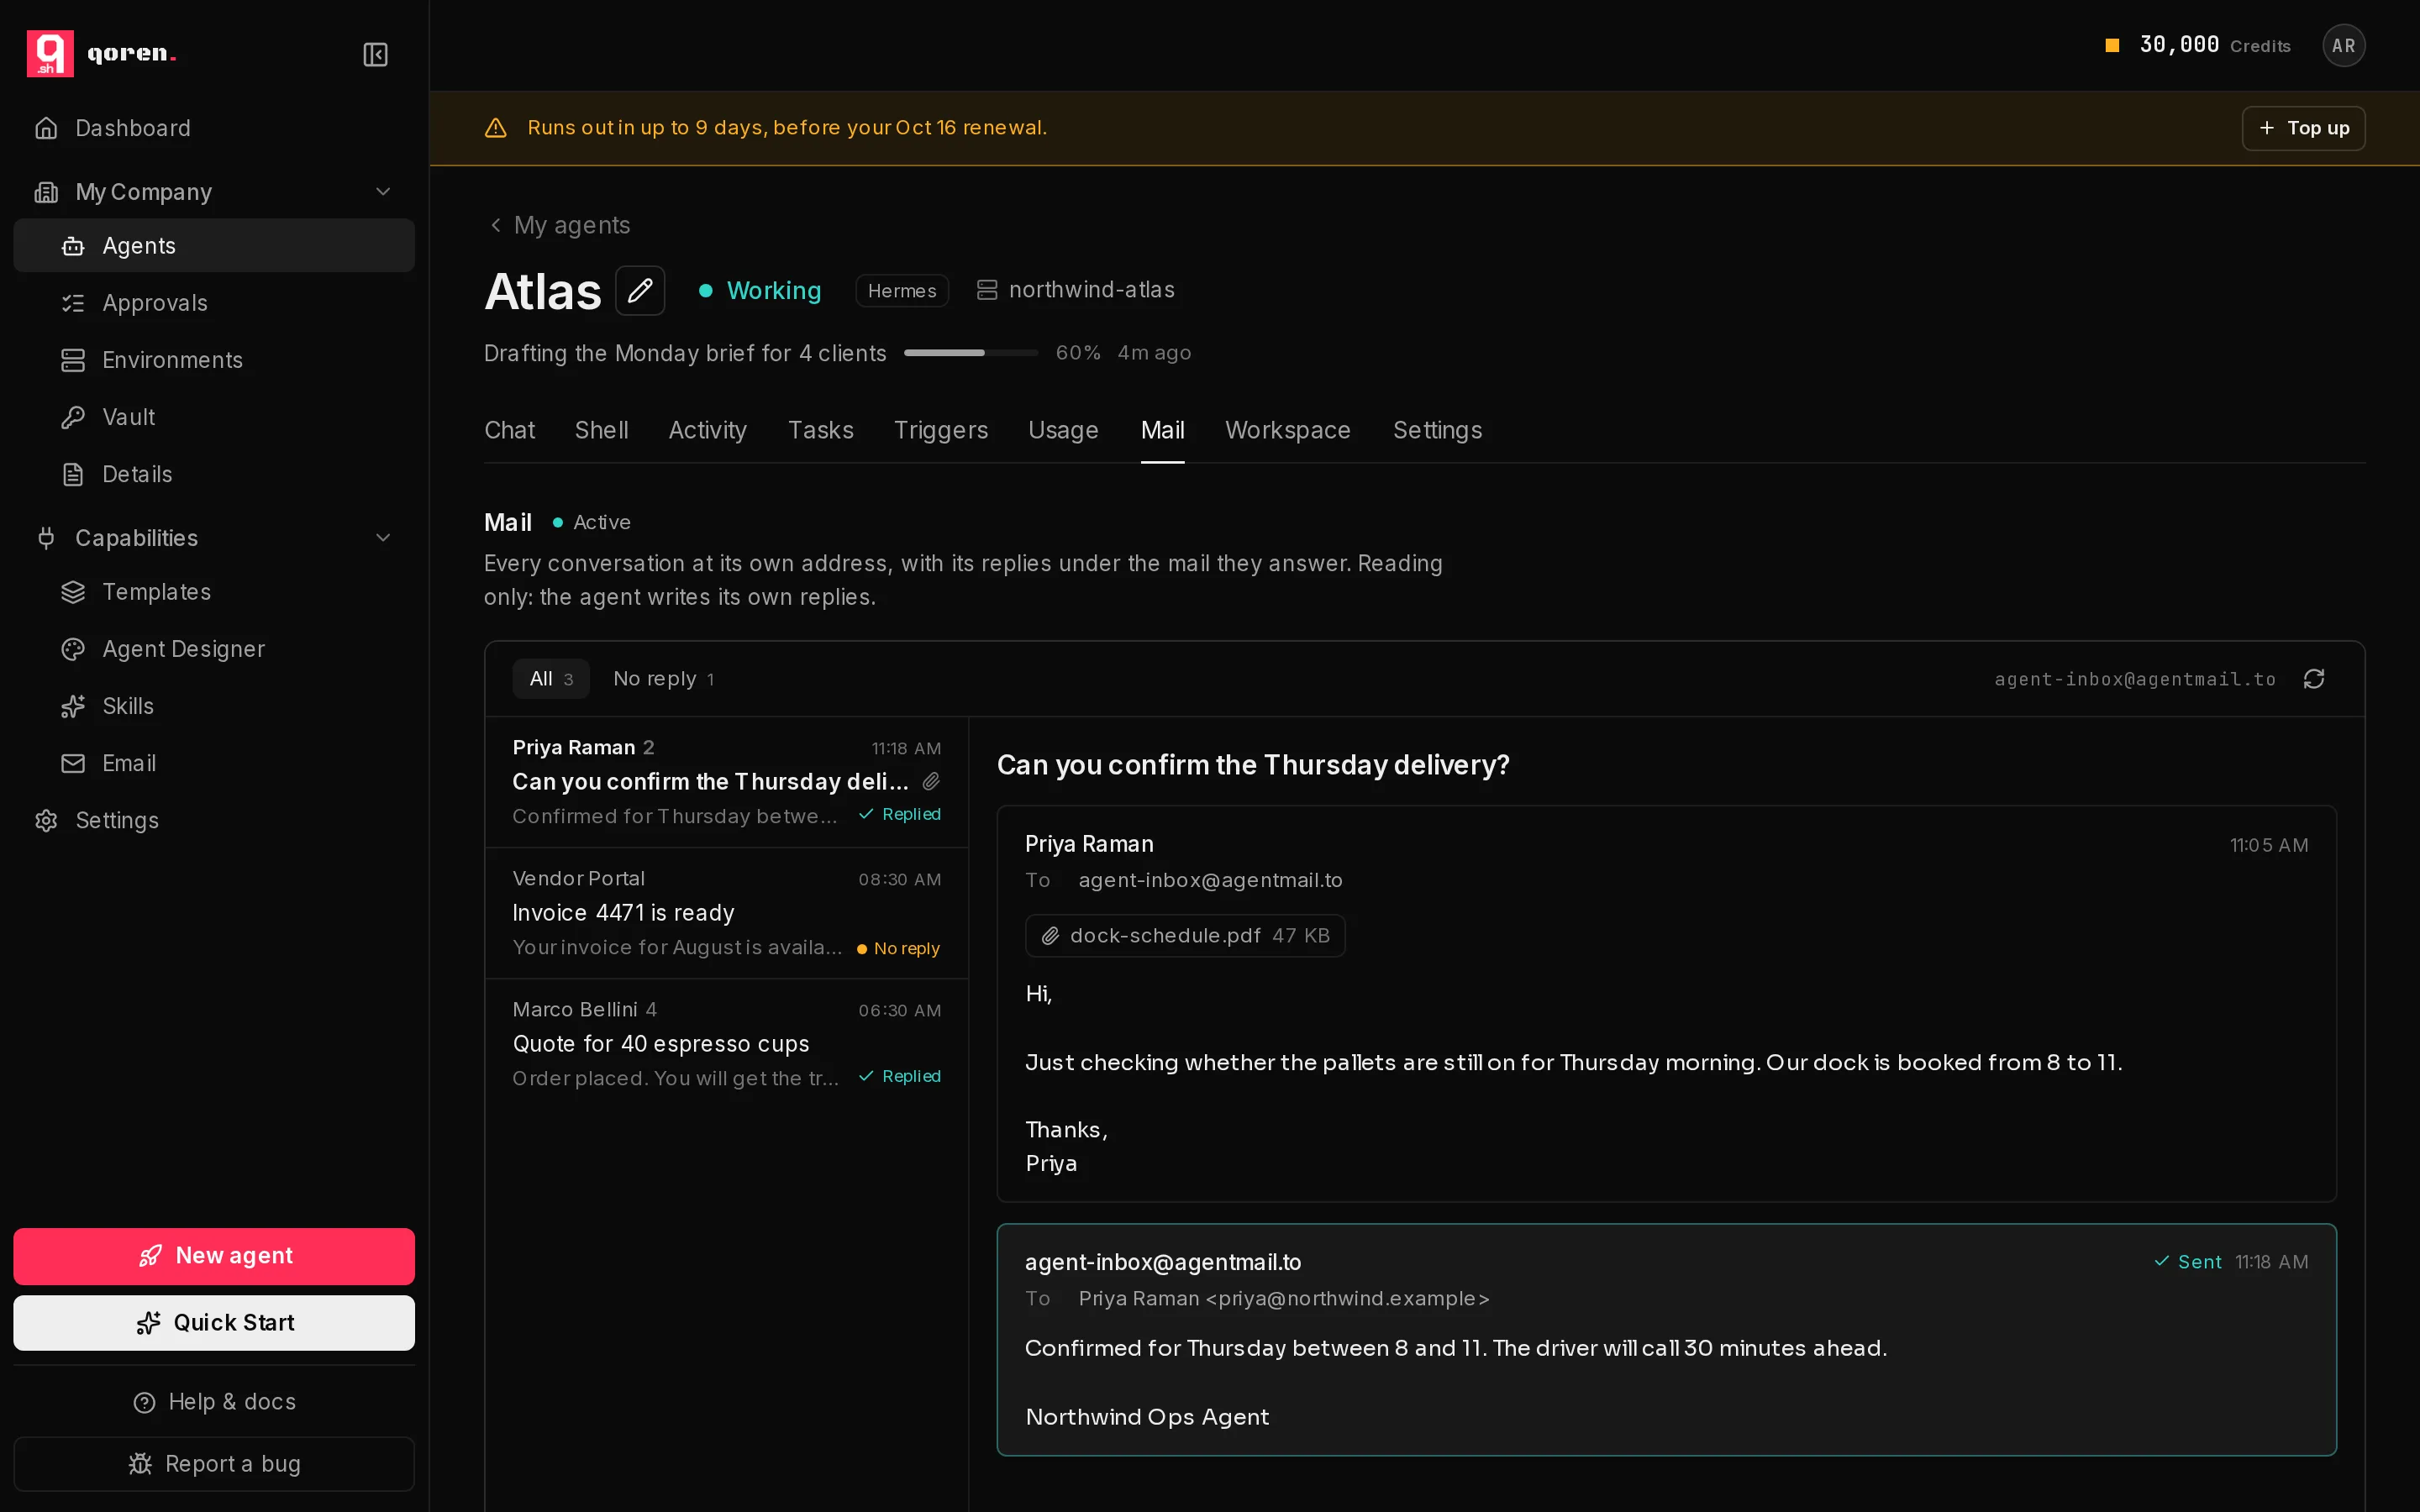
Task: Click the Monday brief progress bar
Action: click(x=971, y=353)
